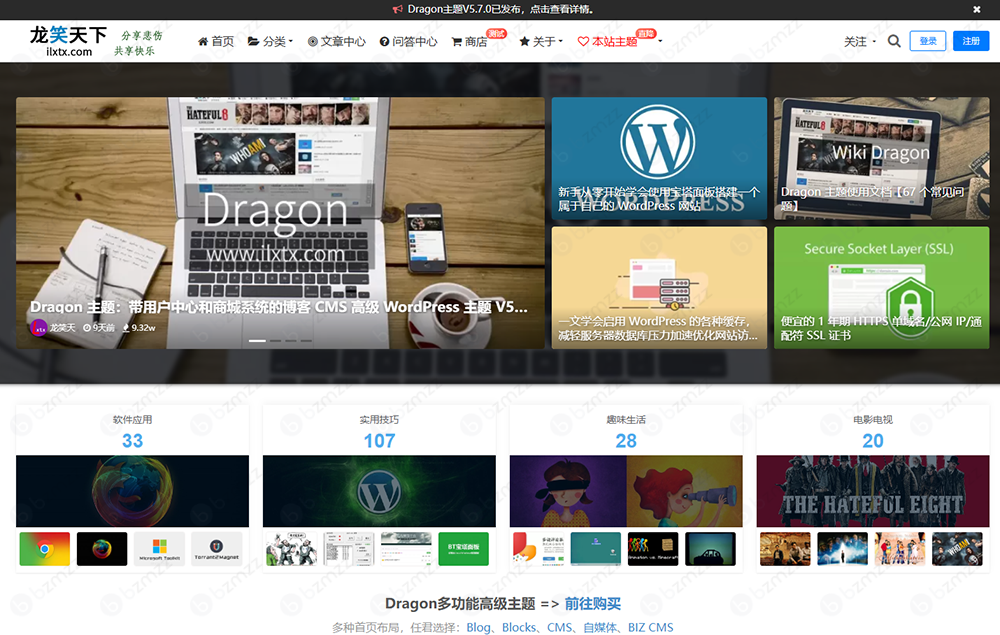1000x635 pixels.
Task: Open the 软件应用 category title
Action: tap(133, 420)
